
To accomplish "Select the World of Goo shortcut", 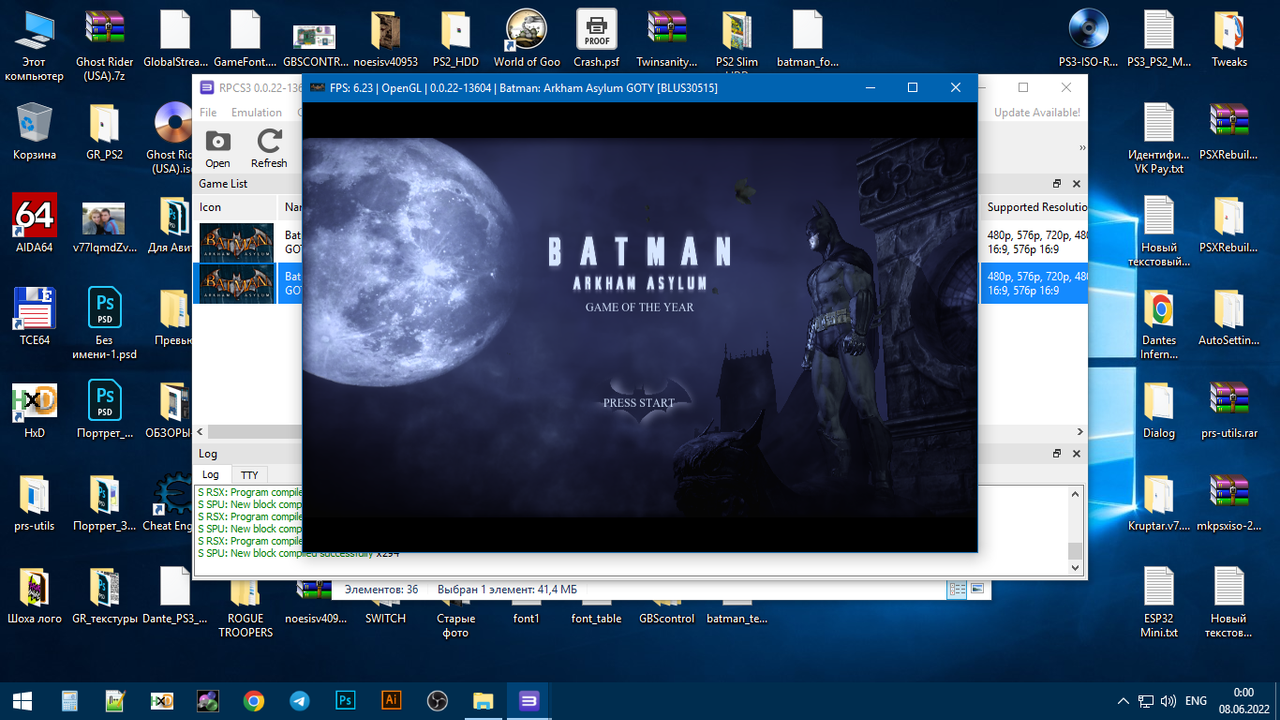I will pos(526,39).
